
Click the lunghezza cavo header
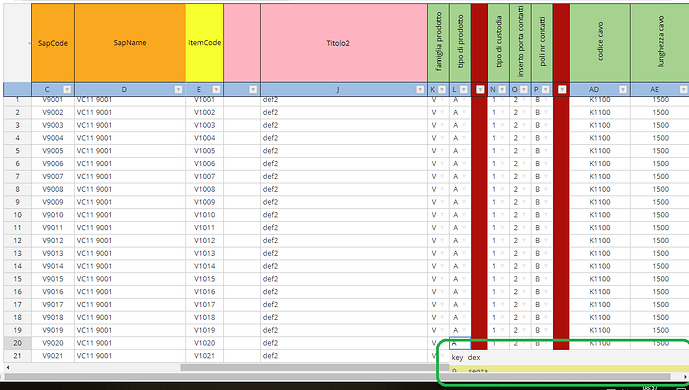[x=660, y=43]
